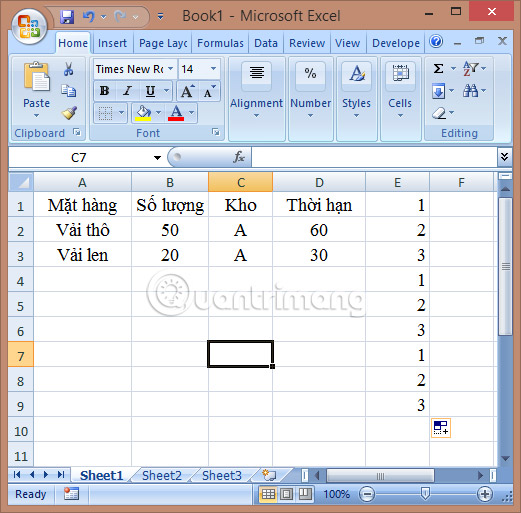Screen dimensions: 521x513
Task: Click the Paste clipboard icon
Action: coord(36,77)
